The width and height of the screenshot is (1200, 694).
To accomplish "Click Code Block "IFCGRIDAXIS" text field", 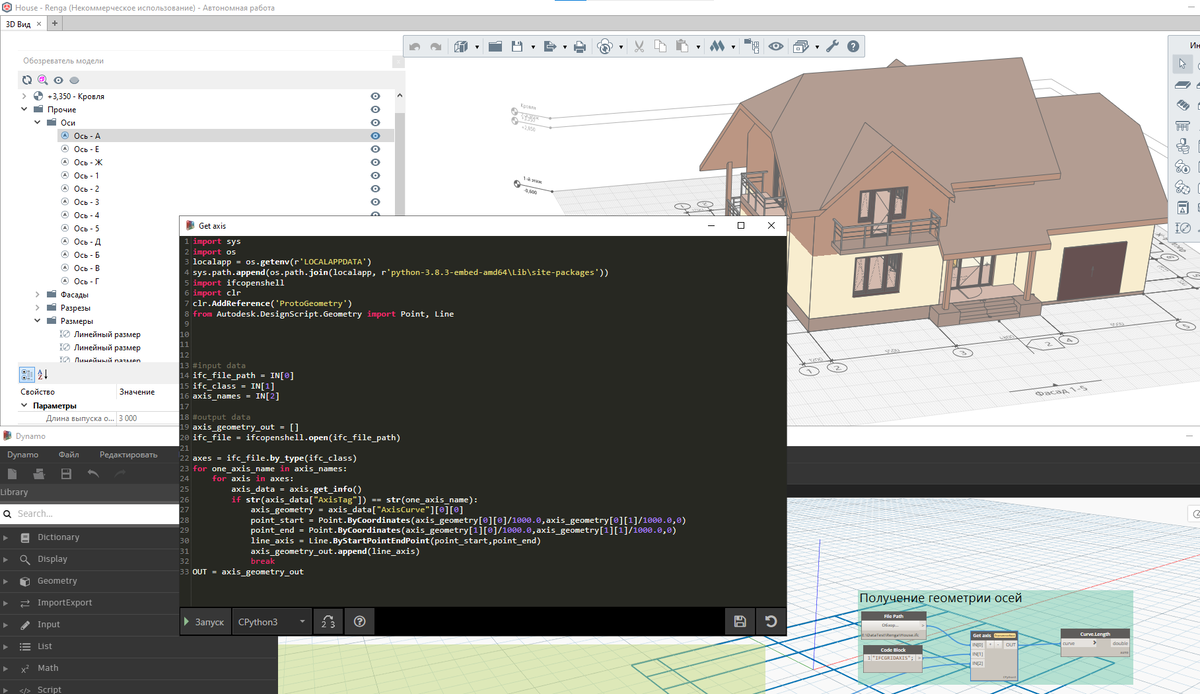I will pos(891,659).
